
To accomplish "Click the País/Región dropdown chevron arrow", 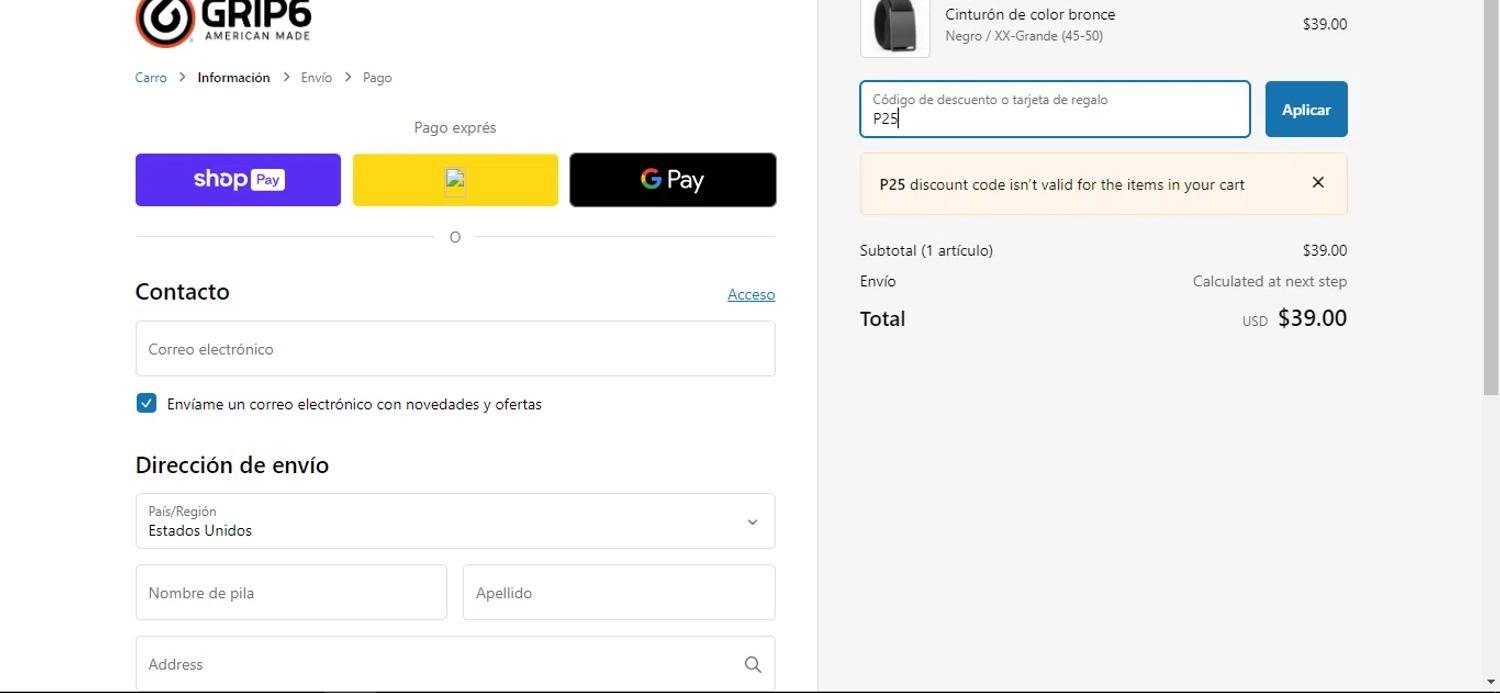I will [x=752, y=522].
